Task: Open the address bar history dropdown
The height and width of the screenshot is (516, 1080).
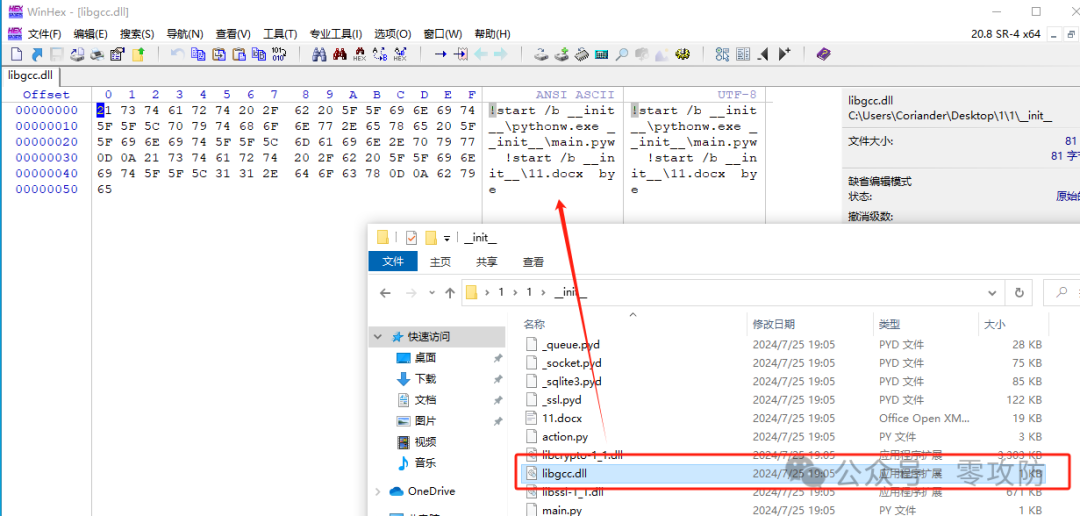Action: click(x=993, y=292)
